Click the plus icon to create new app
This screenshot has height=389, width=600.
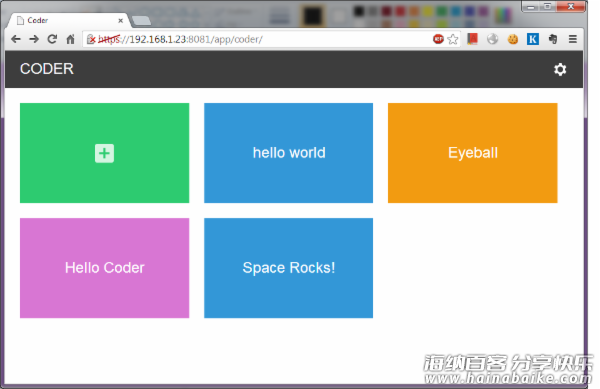pyautogui.click(x=104, y=153)
